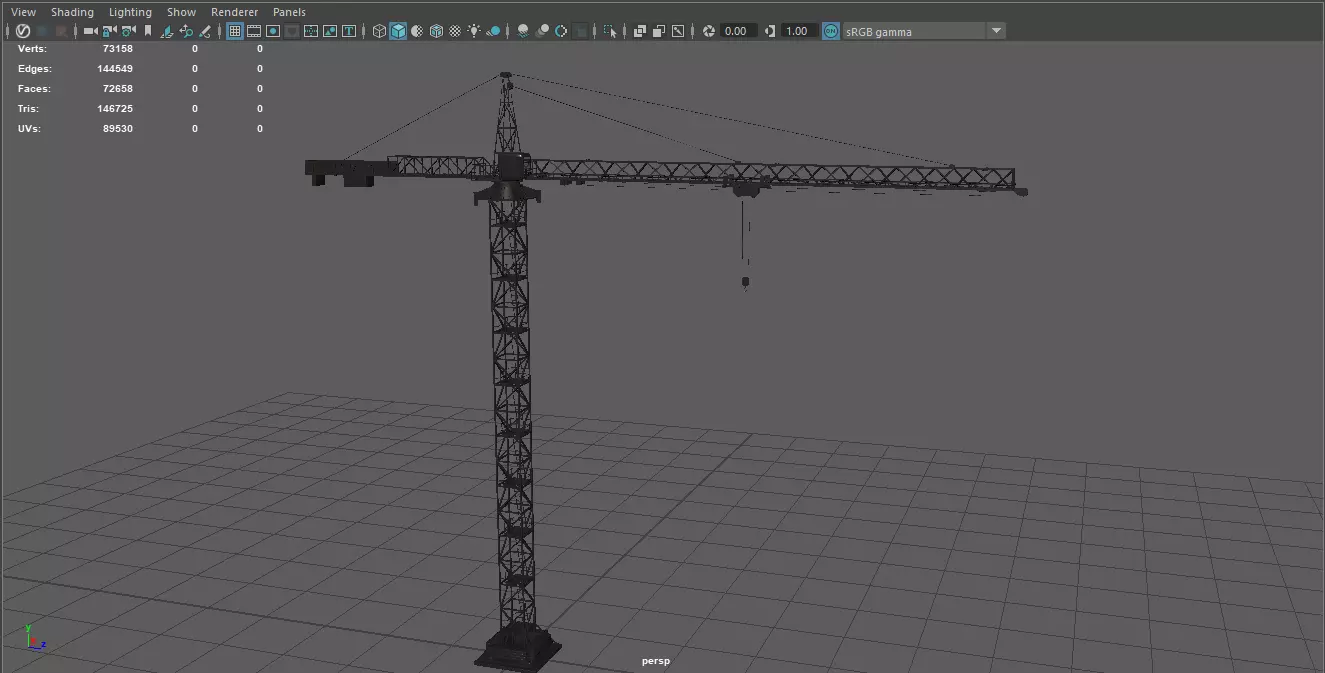Toggle the Safe Title icon
Viewport: 1325px width, 673px height.
click(x=349, y=31)
